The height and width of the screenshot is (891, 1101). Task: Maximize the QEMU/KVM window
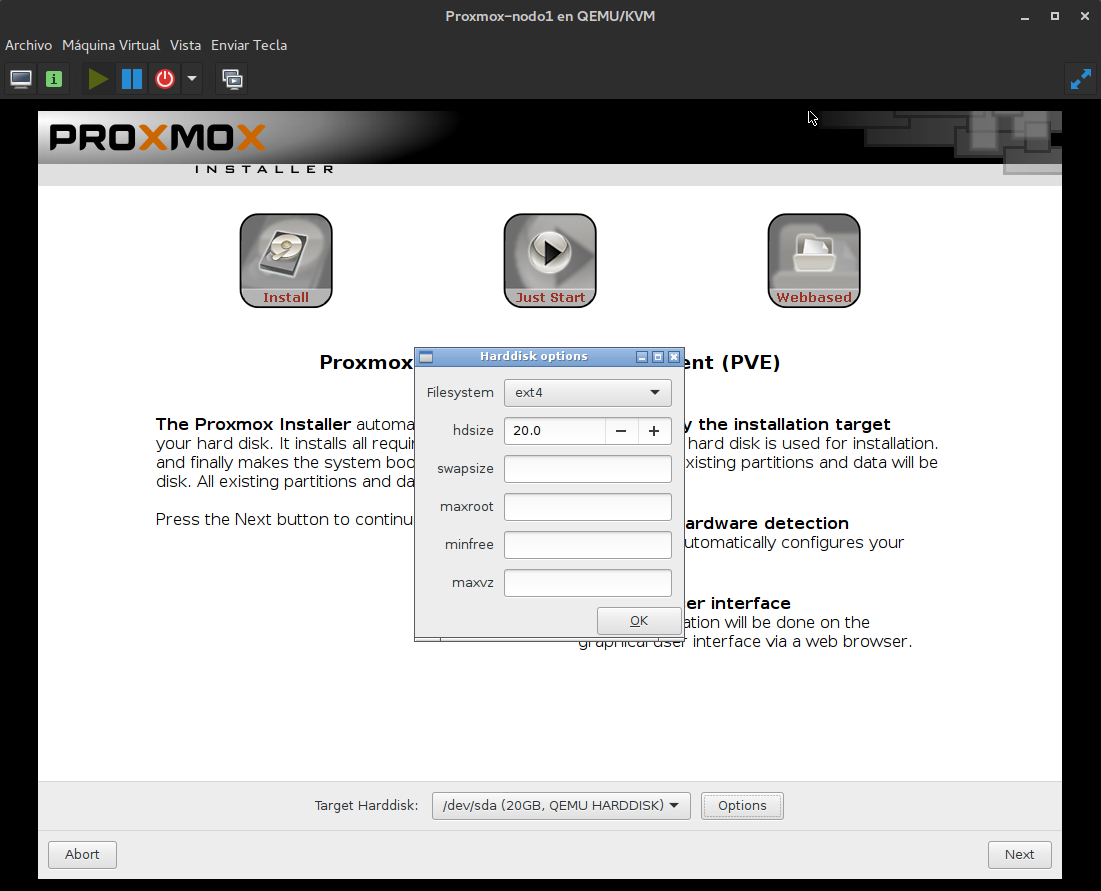coord(1055,16)
